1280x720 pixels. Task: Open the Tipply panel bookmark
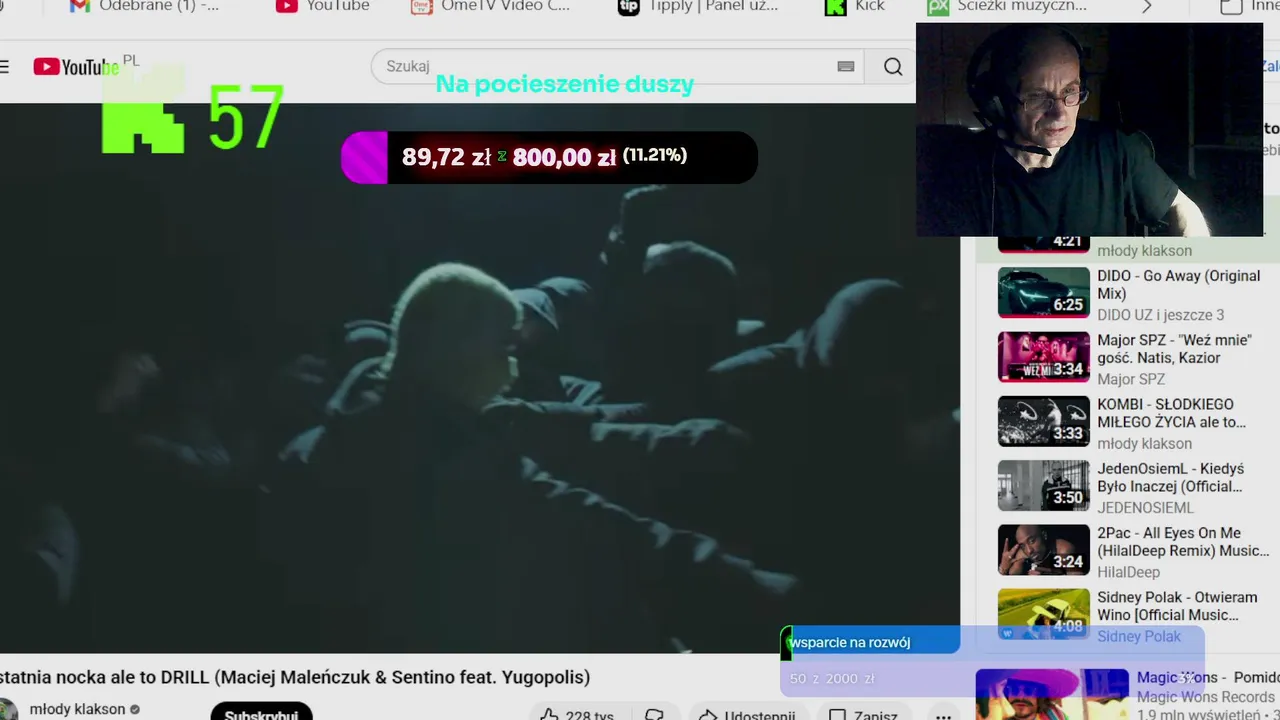tap(698, 6)
